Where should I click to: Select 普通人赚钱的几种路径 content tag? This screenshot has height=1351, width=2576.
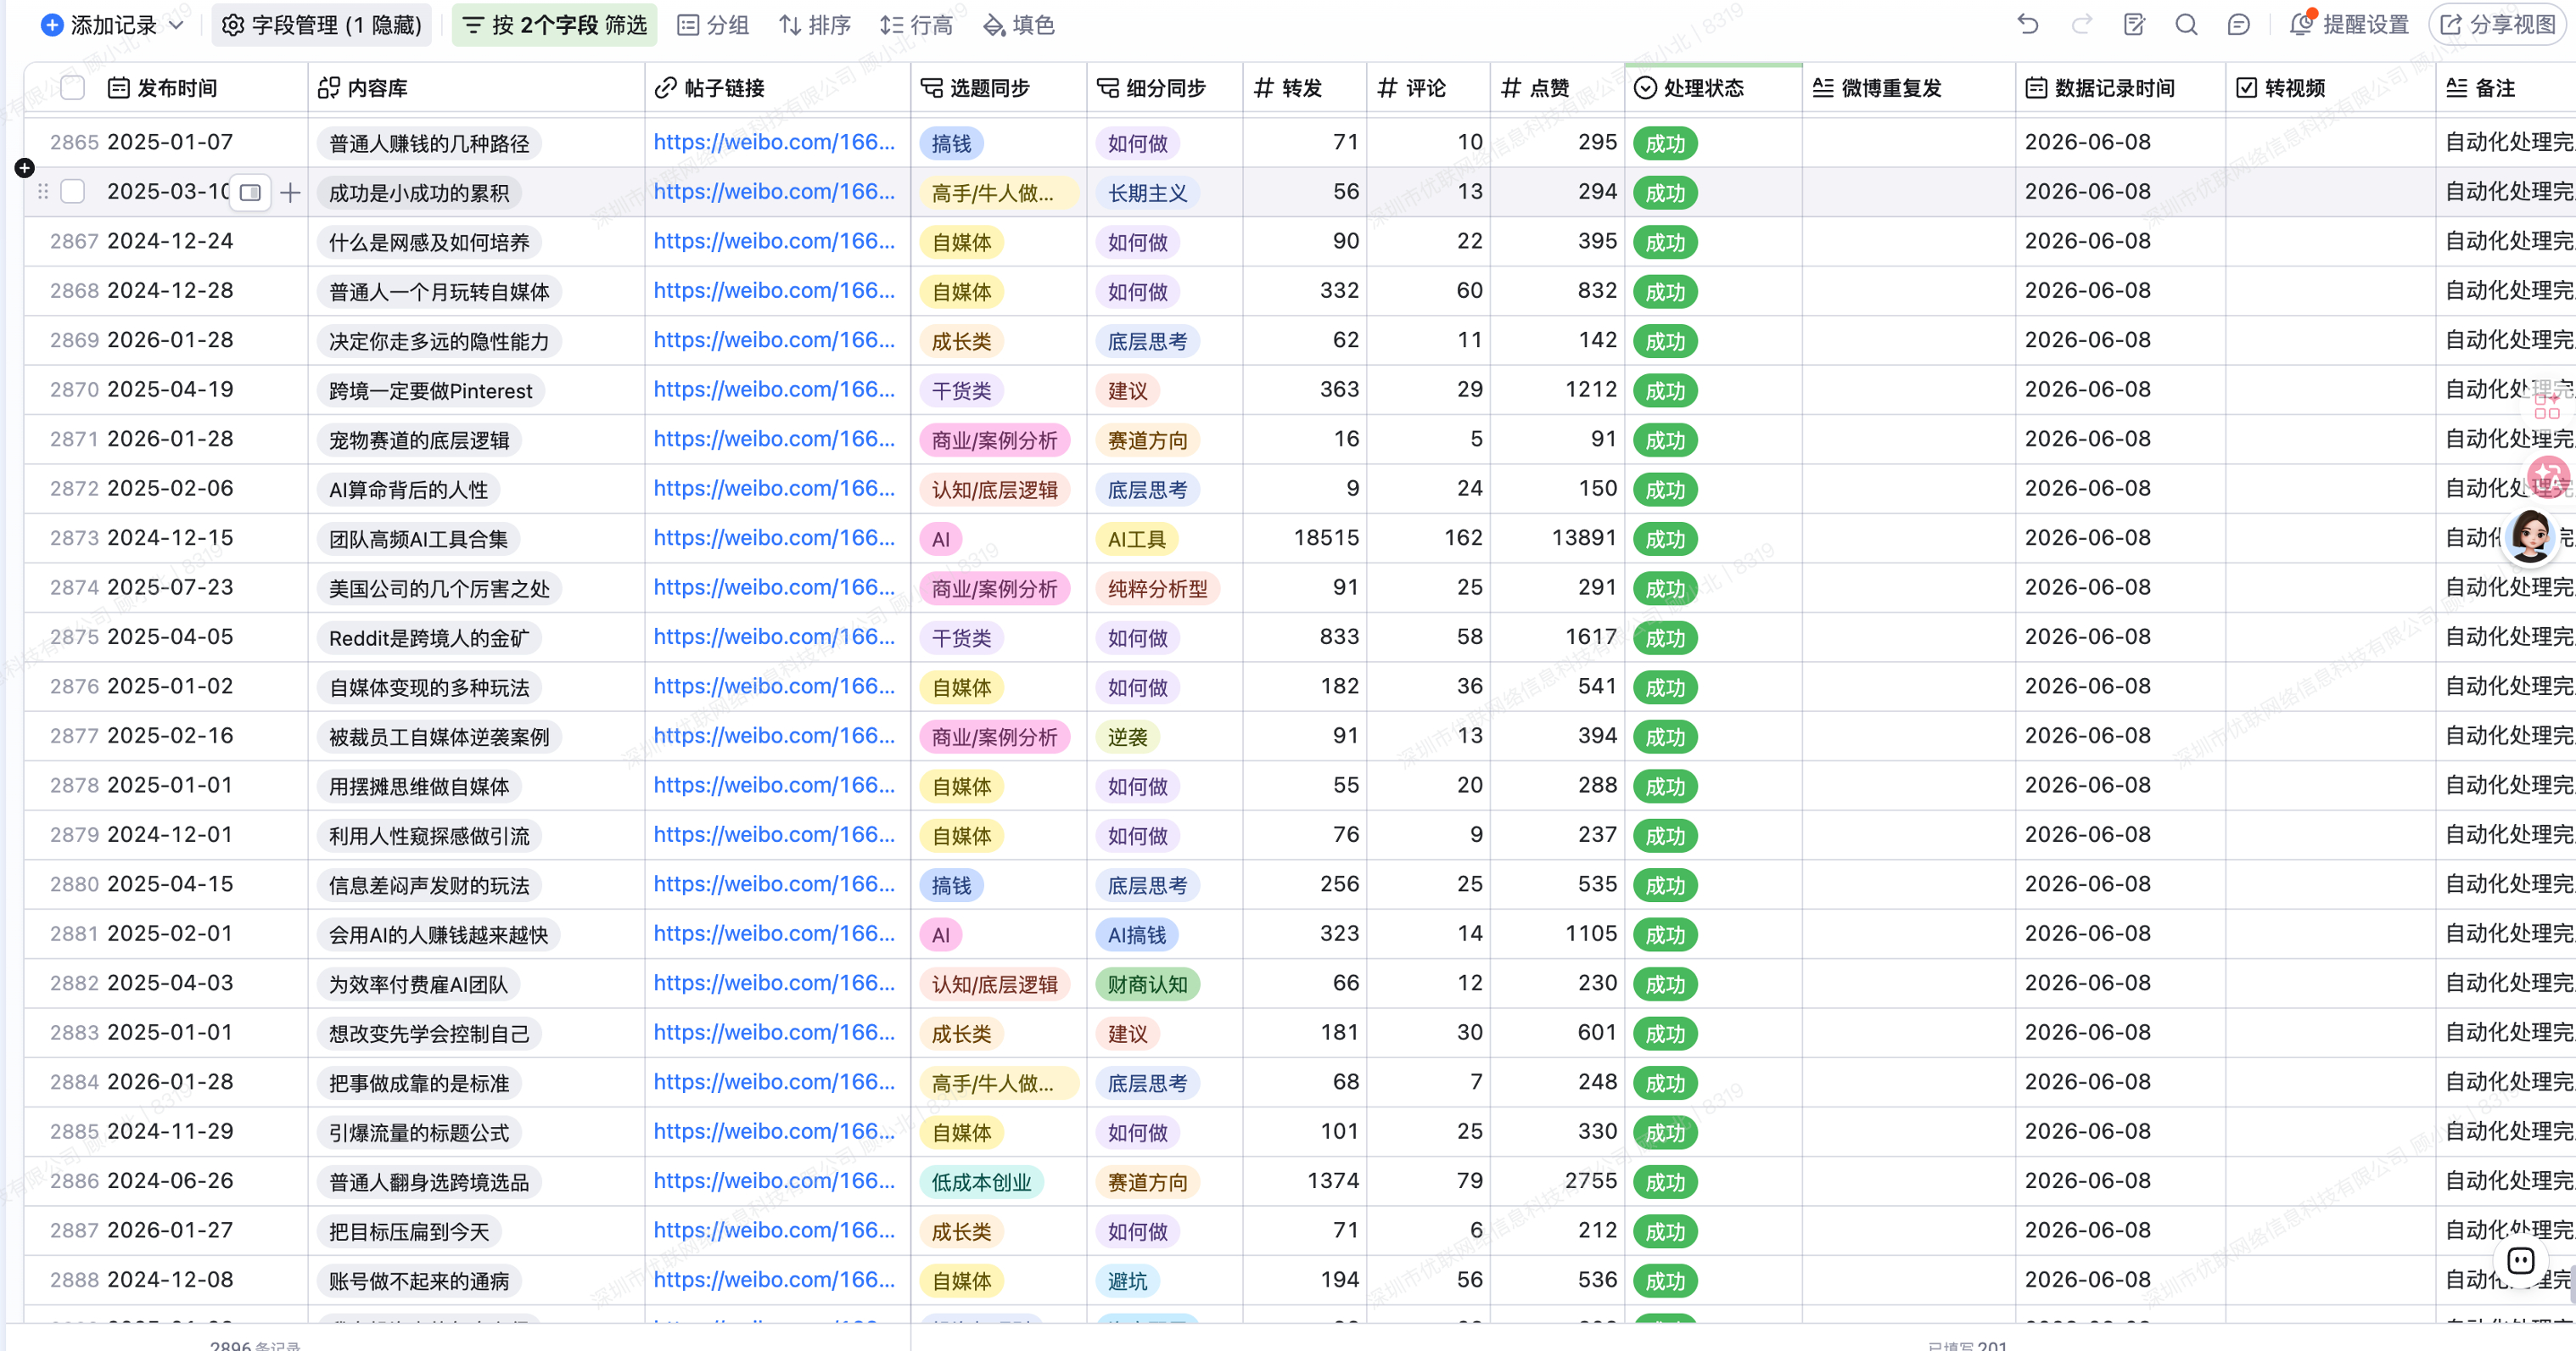click(x=429, y=143)
